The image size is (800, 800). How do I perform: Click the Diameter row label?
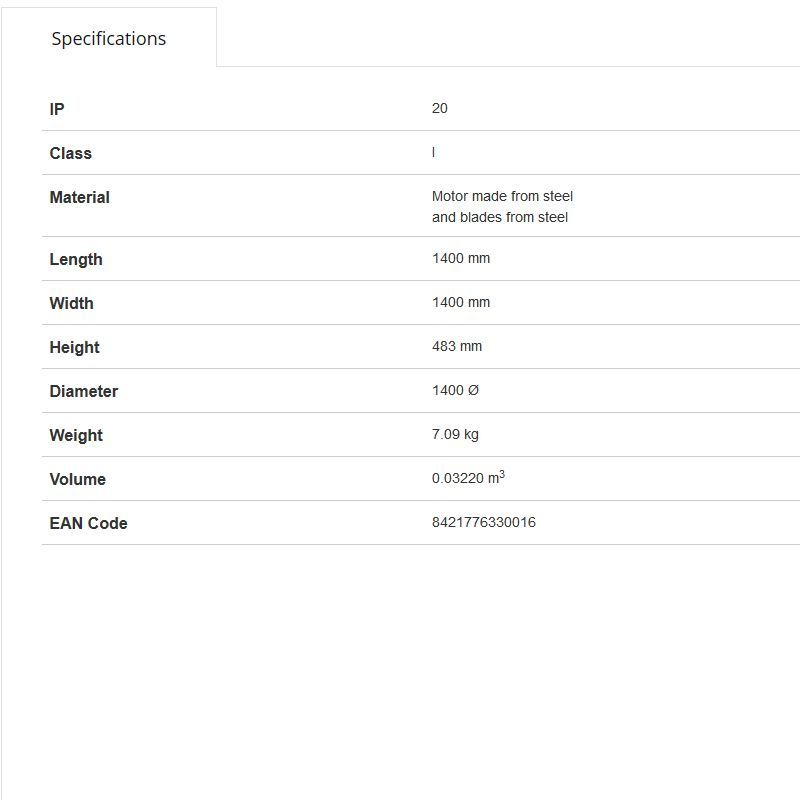coord(83,391)
